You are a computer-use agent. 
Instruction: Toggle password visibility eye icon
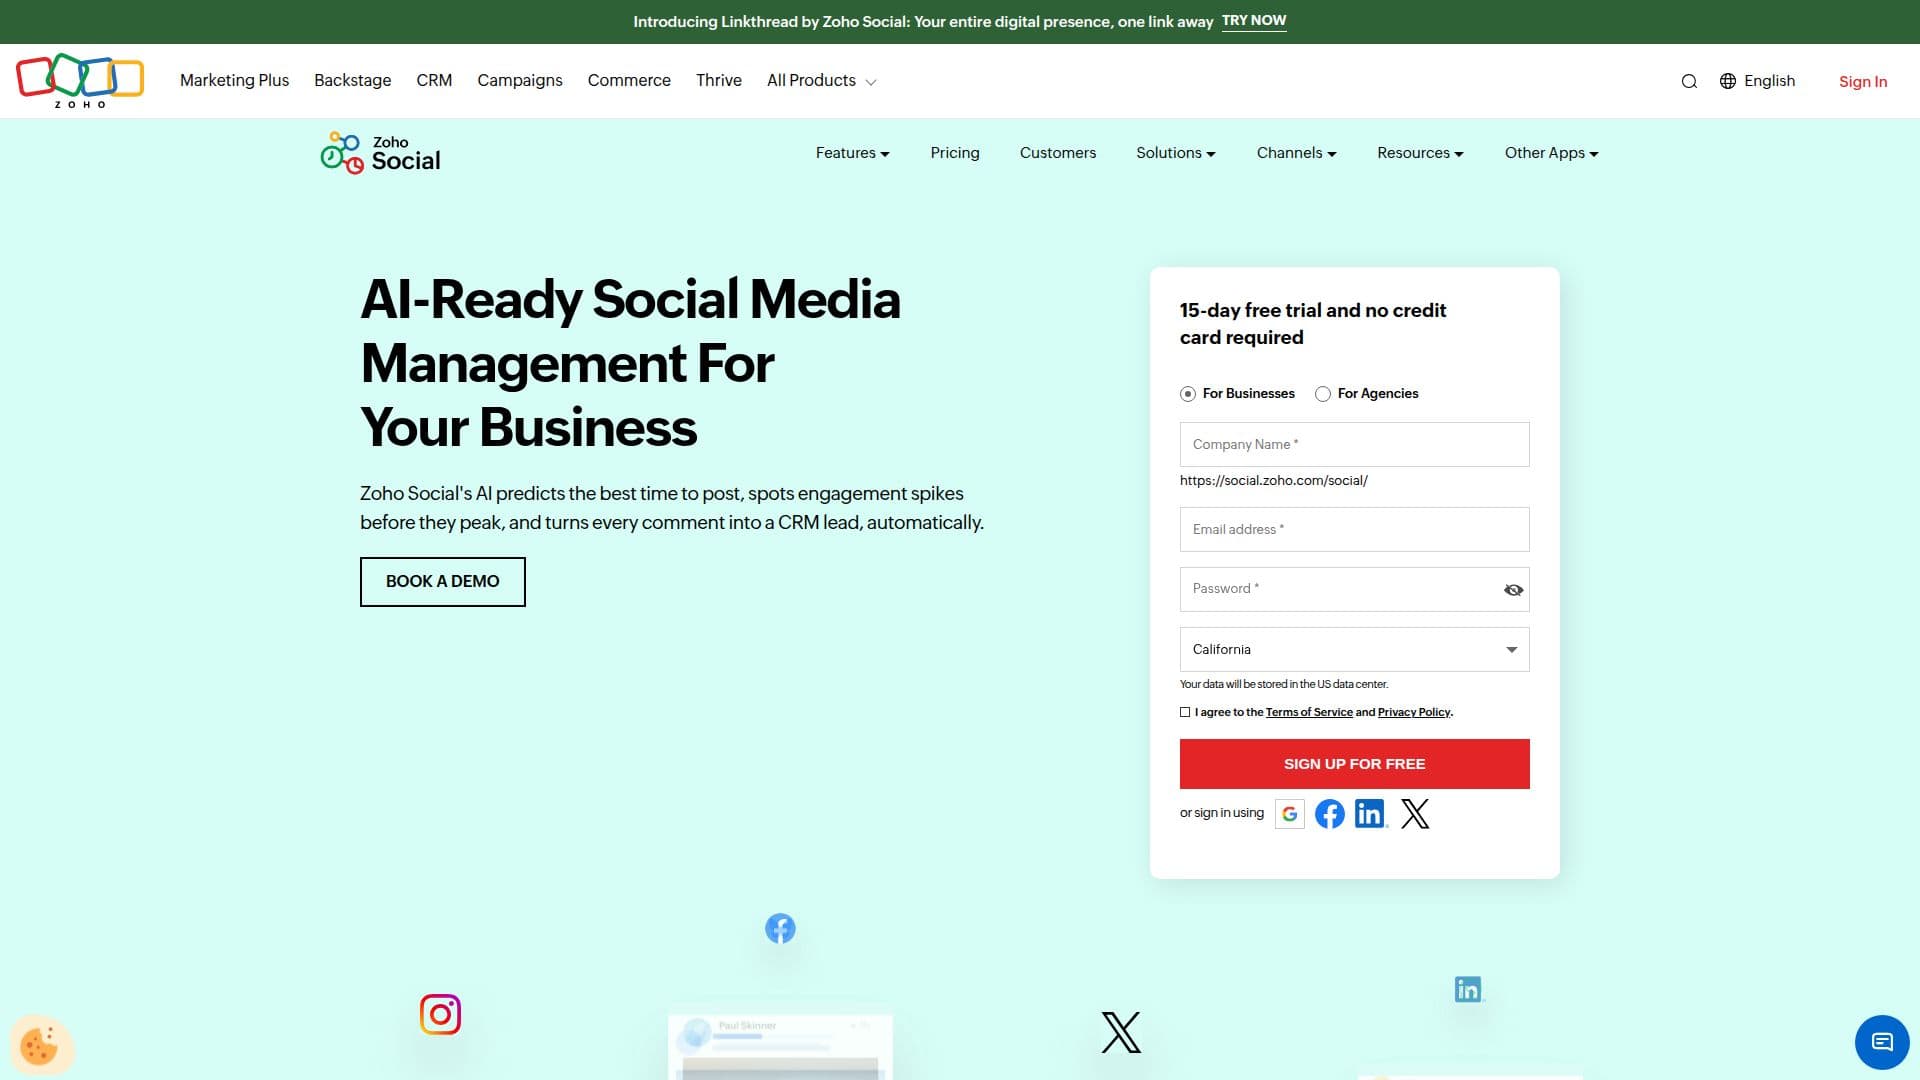point(1513,590)
